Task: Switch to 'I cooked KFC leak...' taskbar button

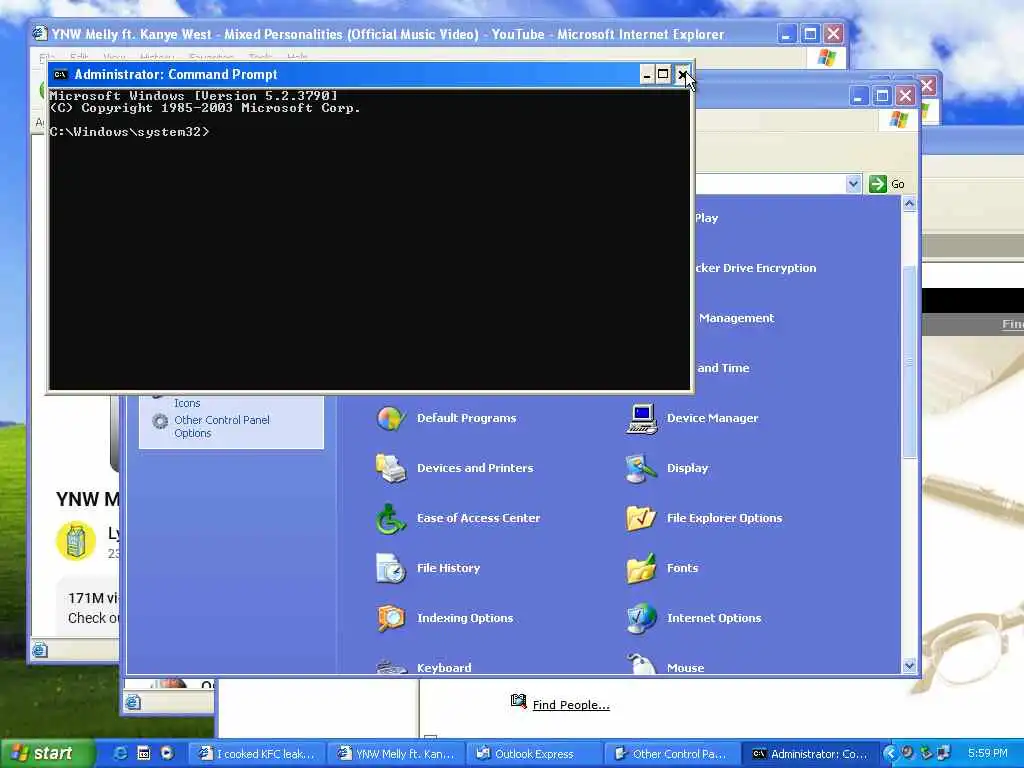Action: pyautogui.click(x=257, y=754)
